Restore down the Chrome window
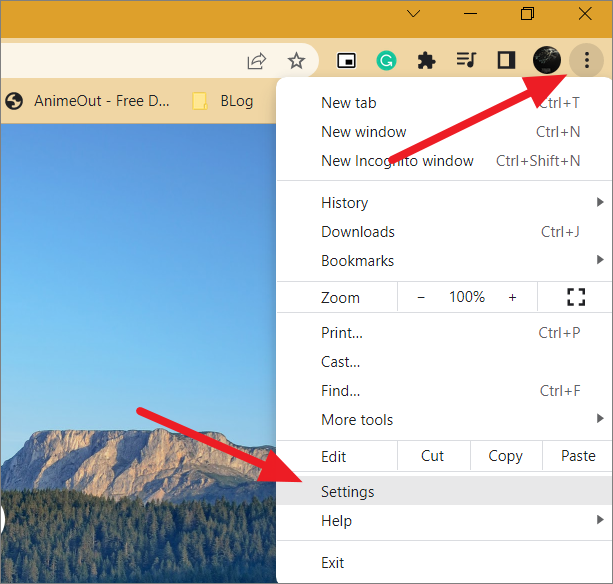The height and width of the screenshot is (584, 613). 527,14
